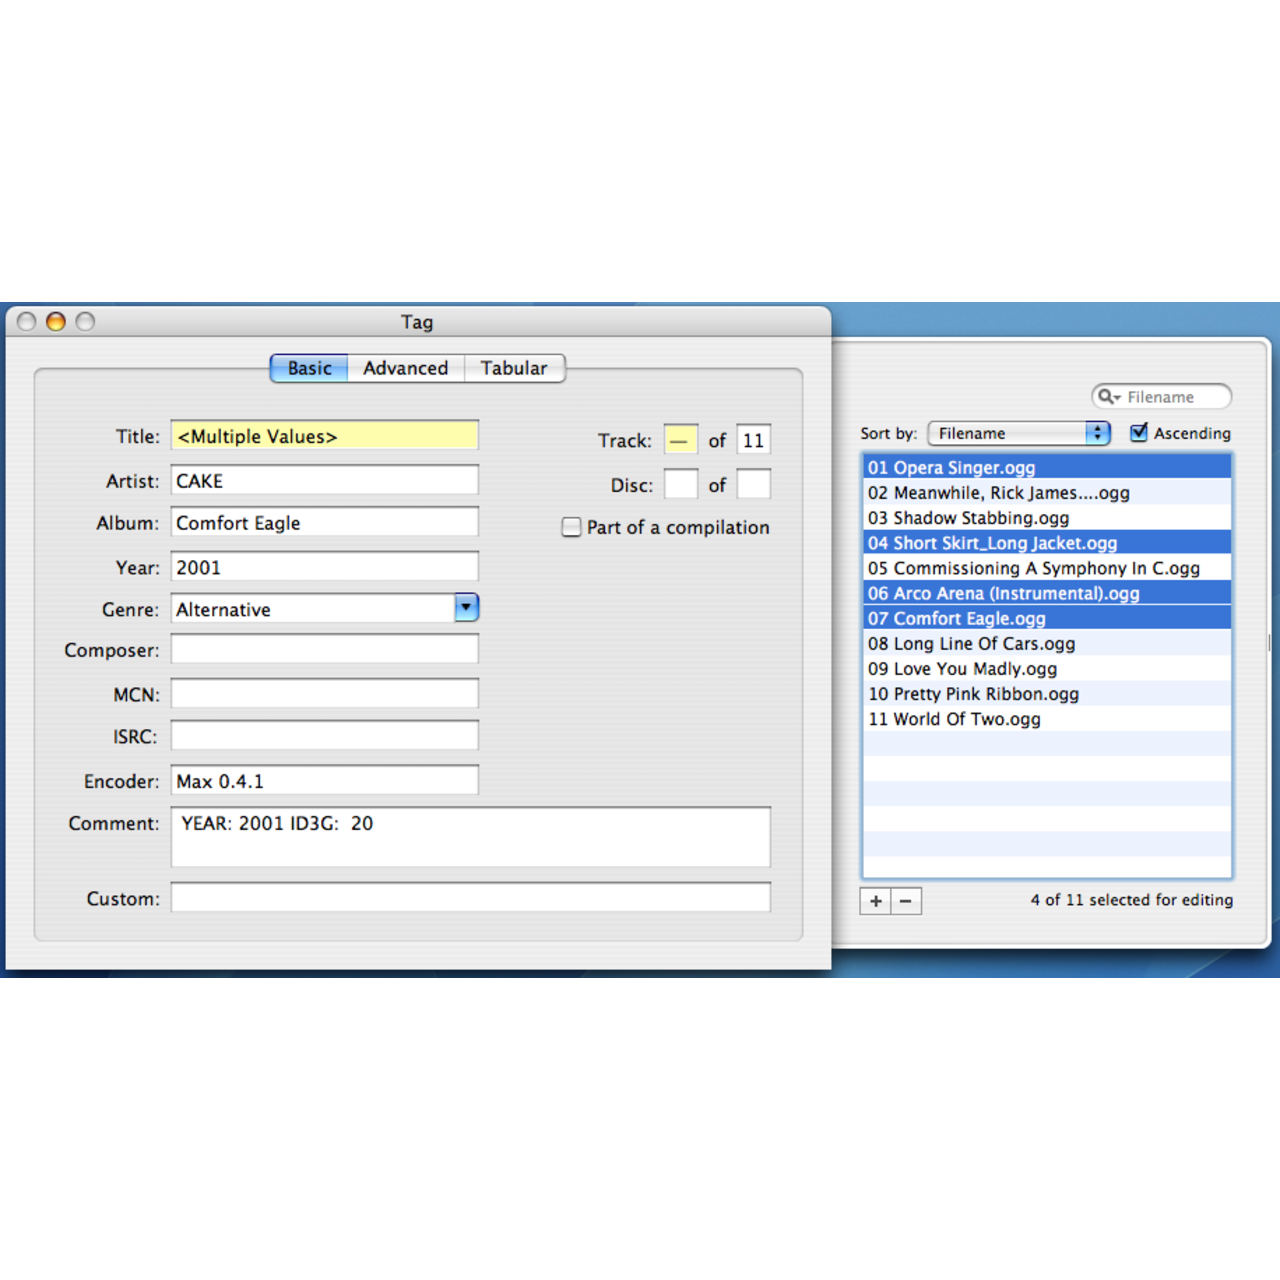The height and width of the screenshot is (1280, 1280).
Task: Select 08 Long Line Of Cars.ogg
Action: point(971,644)
